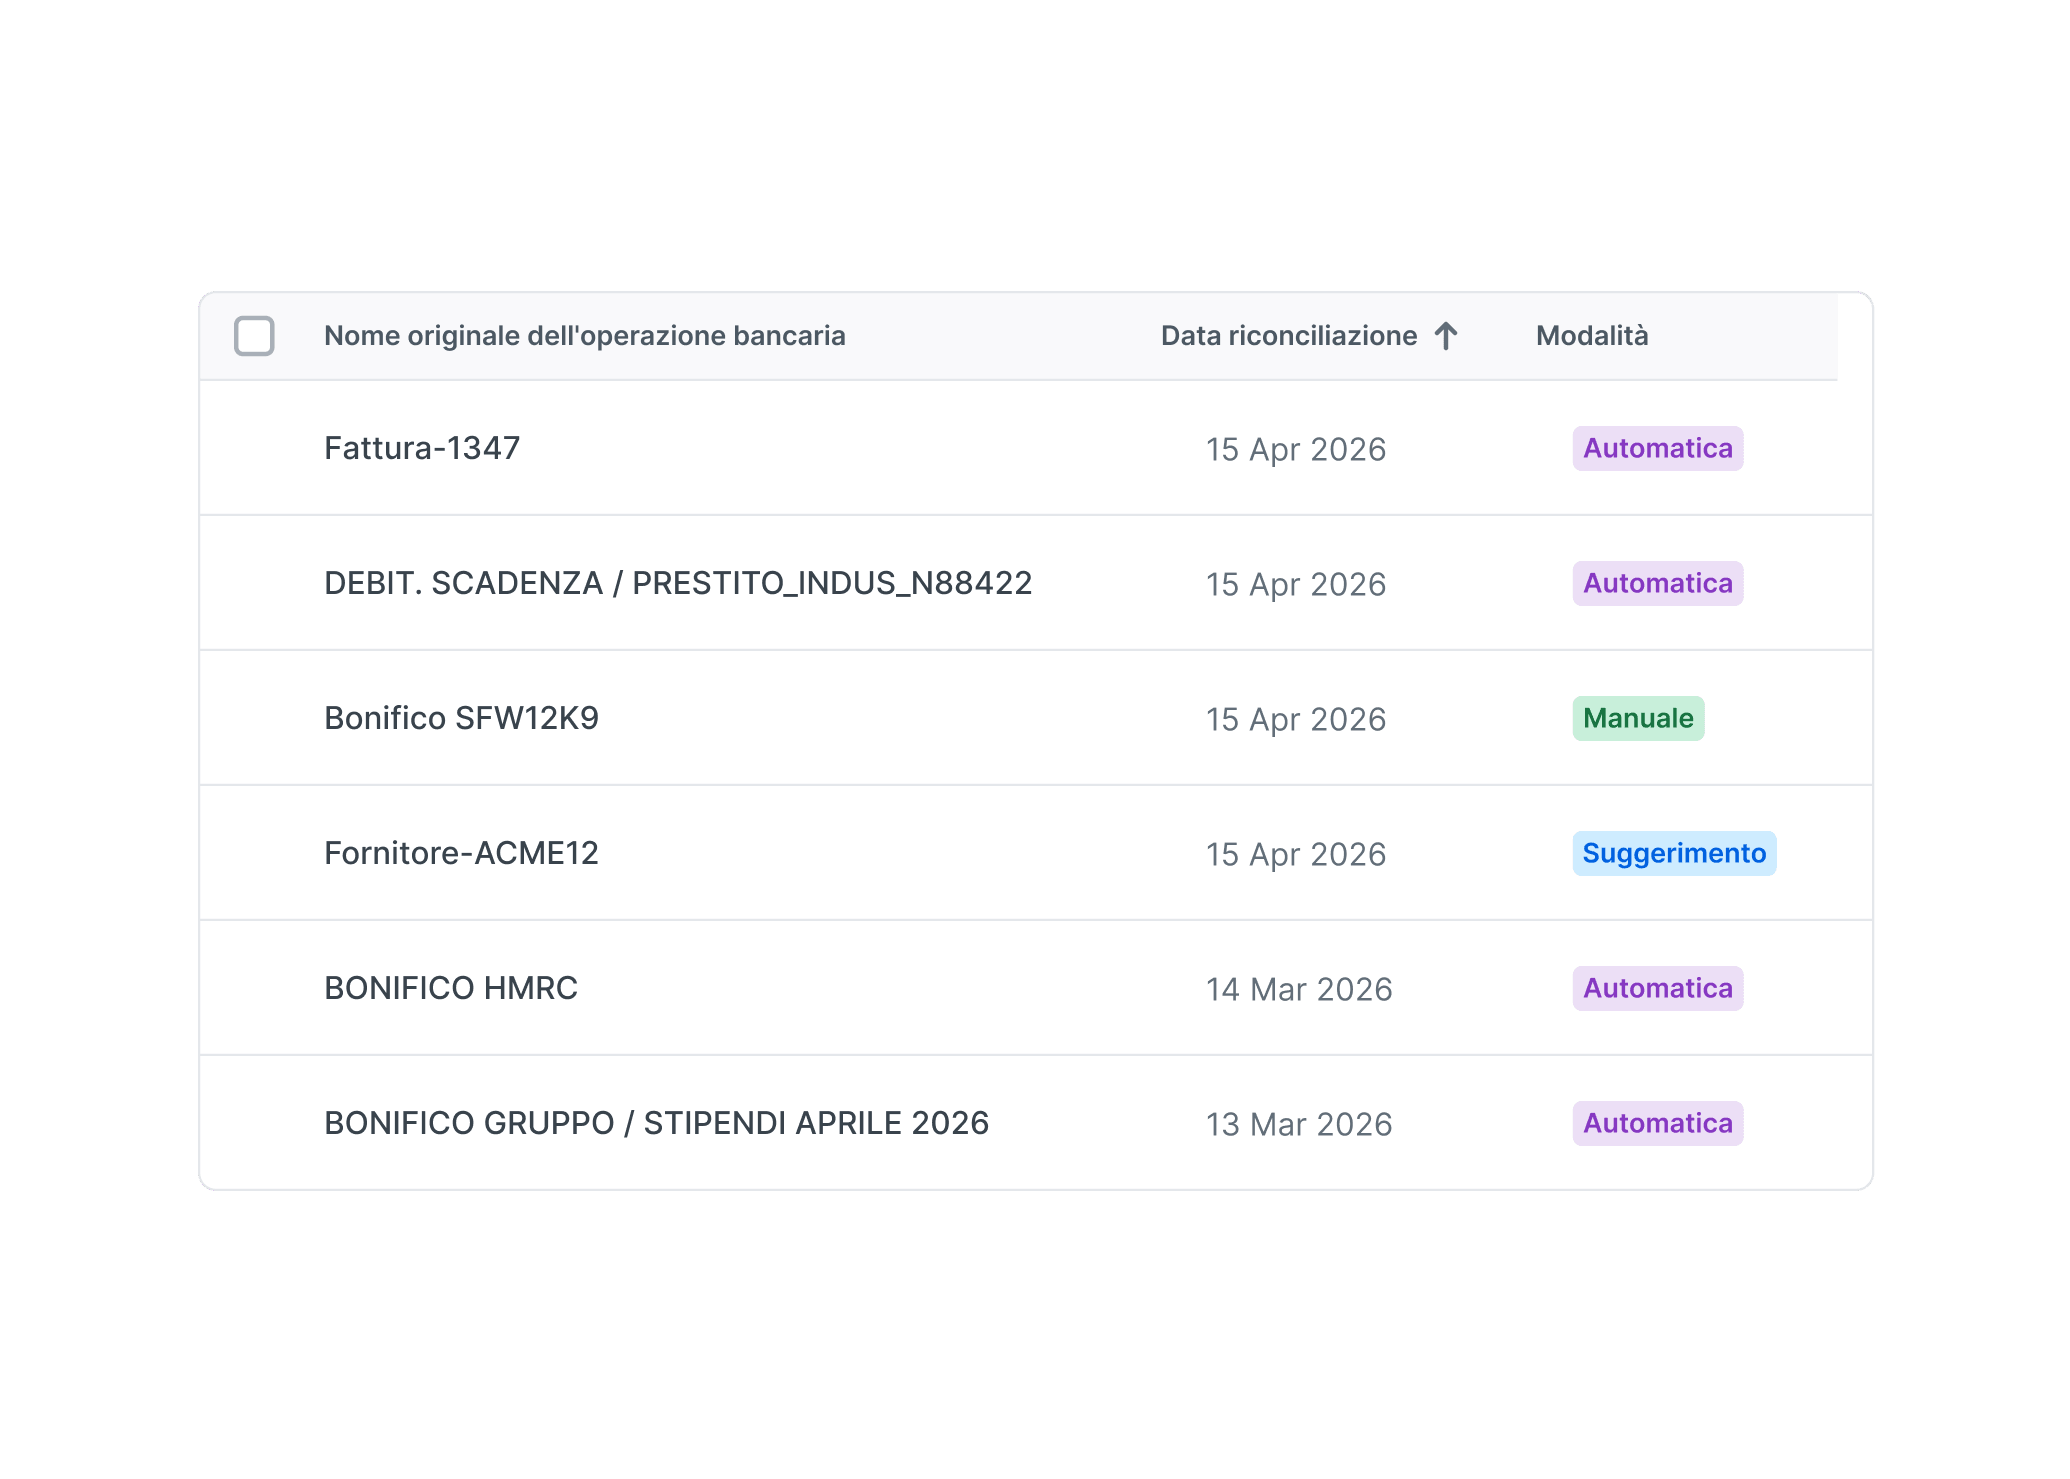Click Automatica badge on BONIFICO HMRC row
Image resolution: width=2070 pixels, height=1479 pixels.
(x=1658, y=988)
